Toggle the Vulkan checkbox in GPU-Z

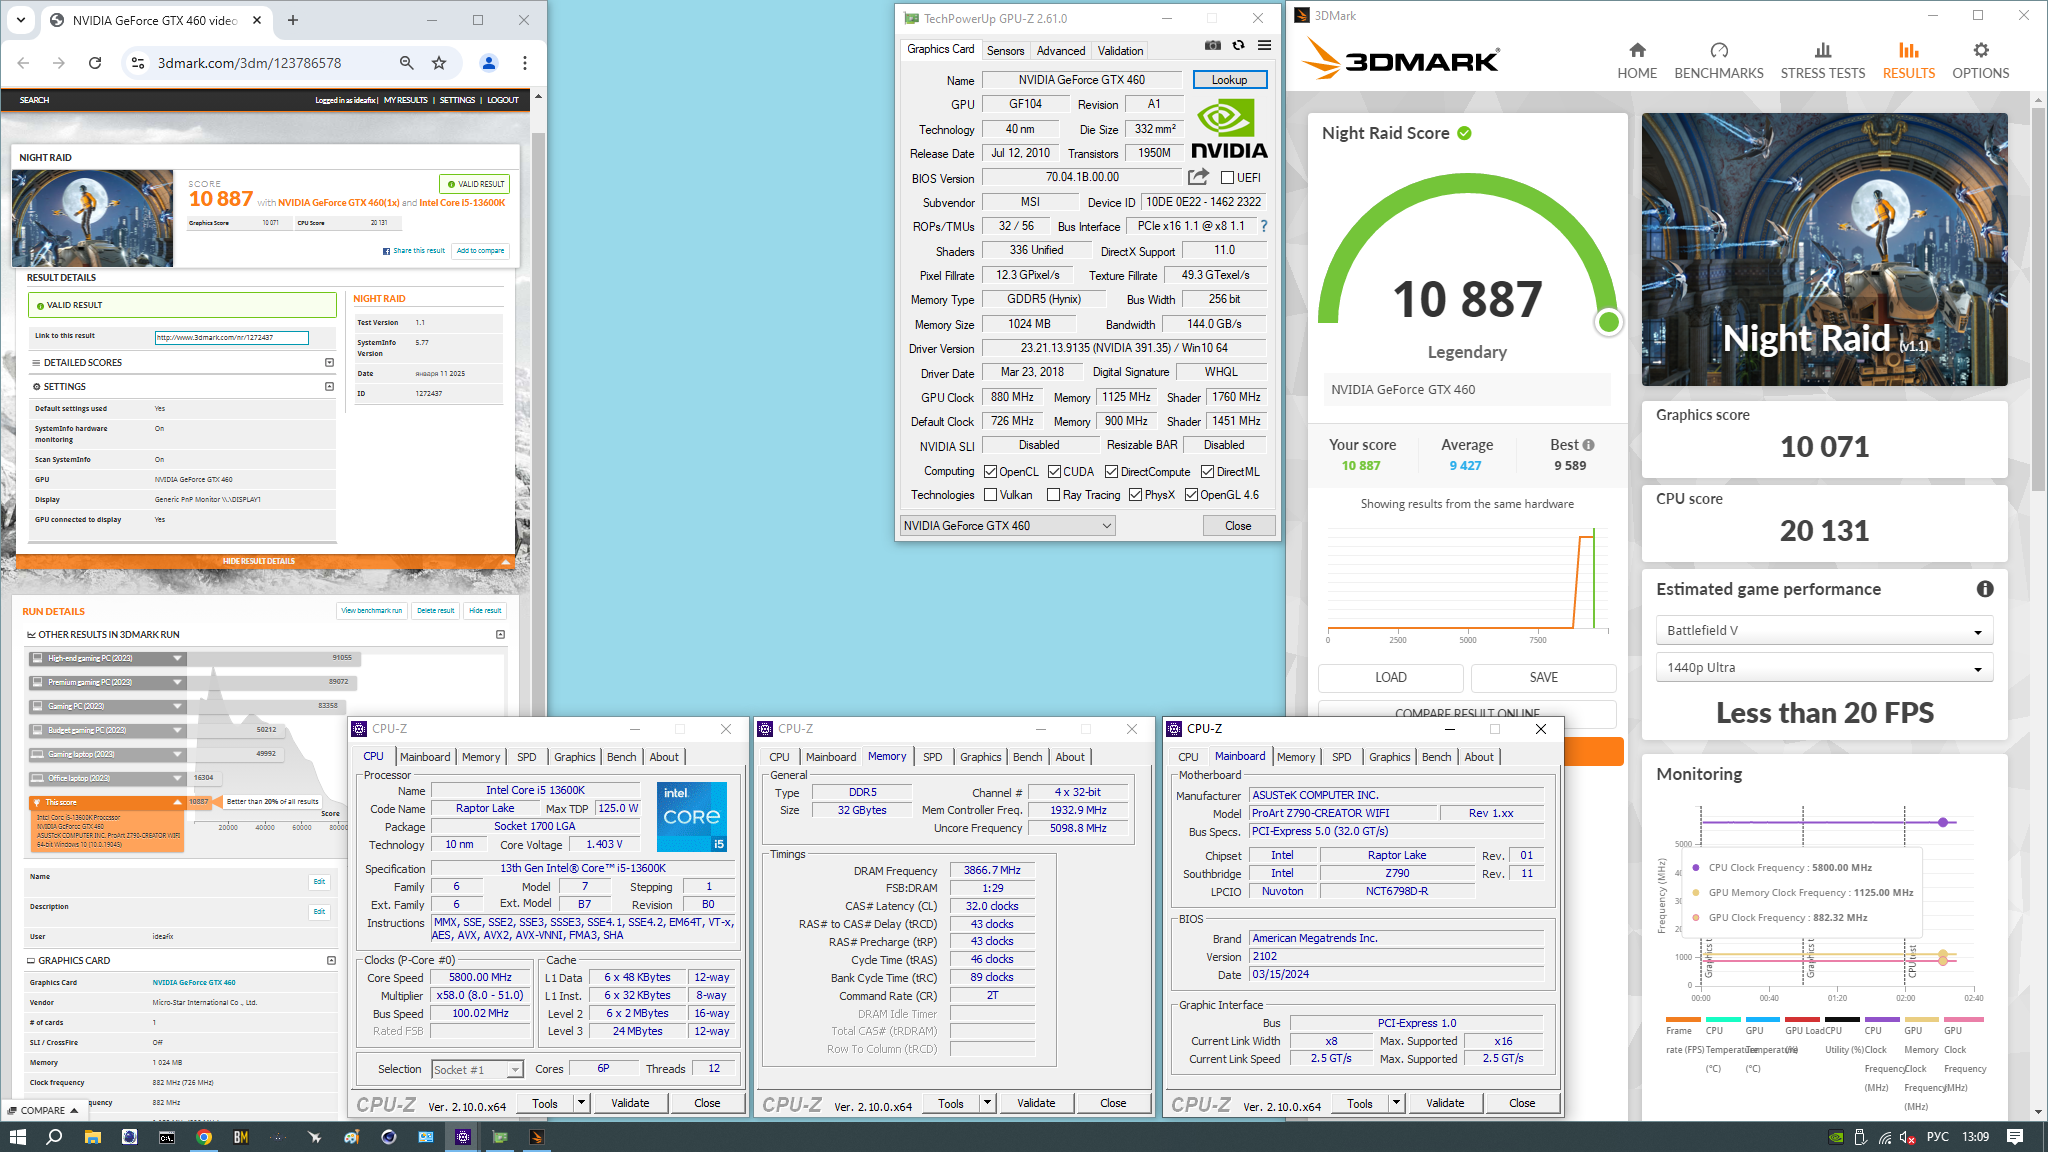point(990,495)
